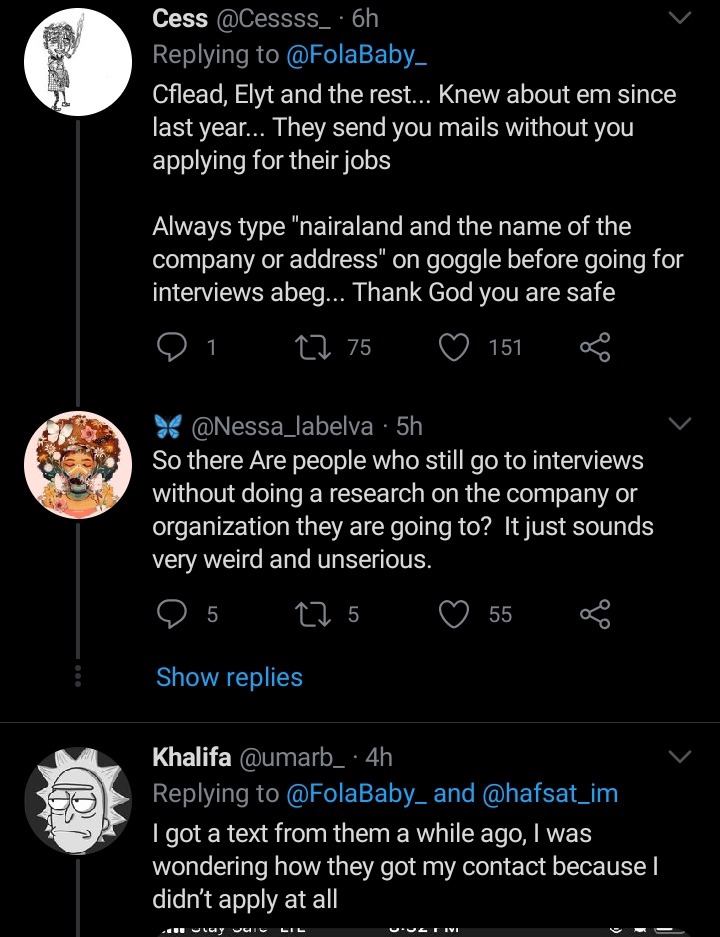View Khalifa's Rick avatar
Screen dimensions: 720x937
tap(78, 801)
